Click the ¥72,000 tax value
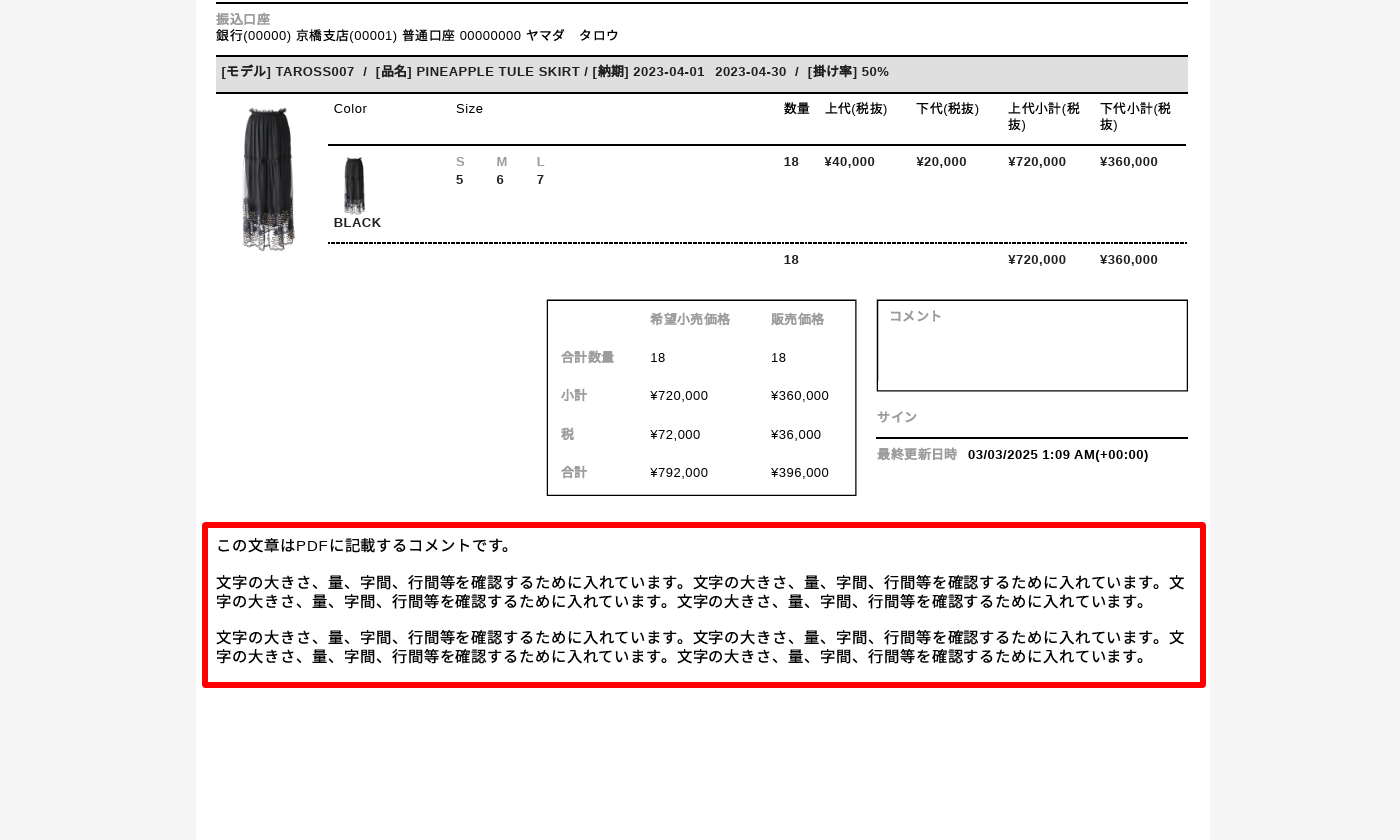The width and height of the screenshot is (1400, 840). click(x=675, y=434)
